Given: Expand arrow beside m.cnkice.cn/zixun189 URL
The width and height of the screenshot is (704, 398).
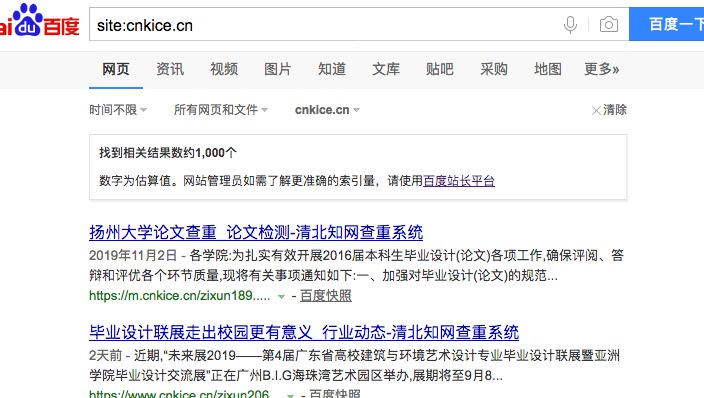Looking at the screenshot, I should pyautogui.click(x=282, y=296).
